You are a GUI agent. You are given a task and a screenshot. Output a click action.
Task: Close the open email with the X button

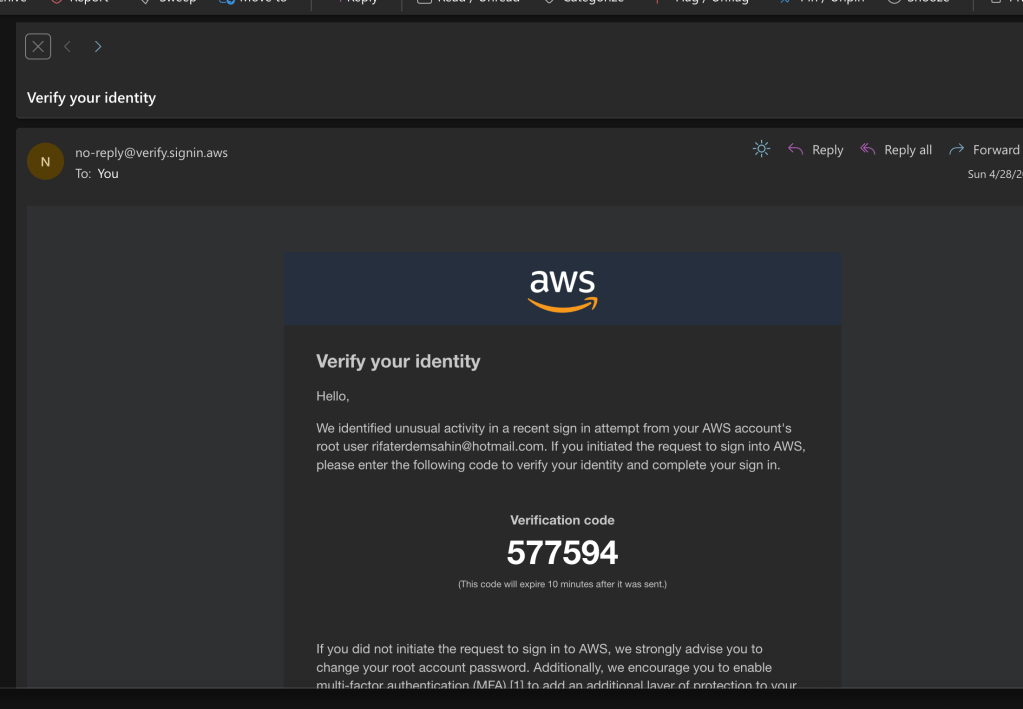[x=38, y=46]
